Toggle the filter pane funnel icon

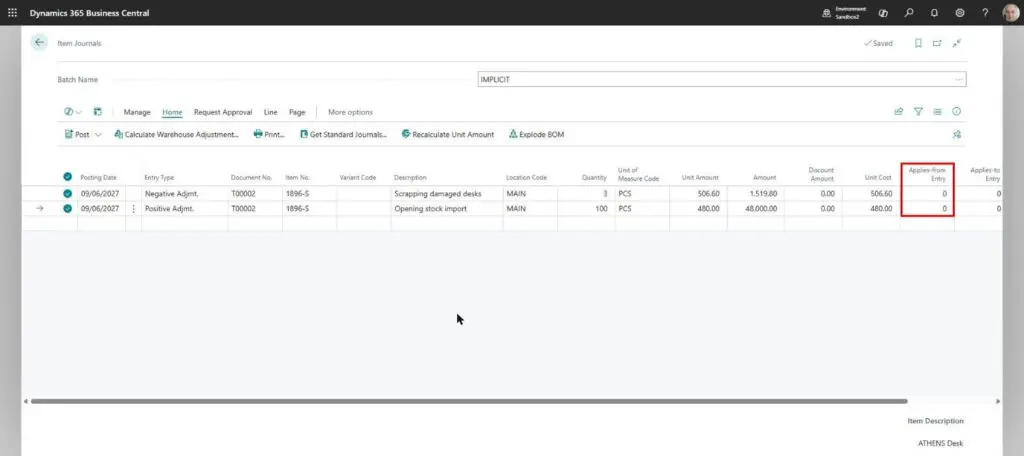(918, 112)
